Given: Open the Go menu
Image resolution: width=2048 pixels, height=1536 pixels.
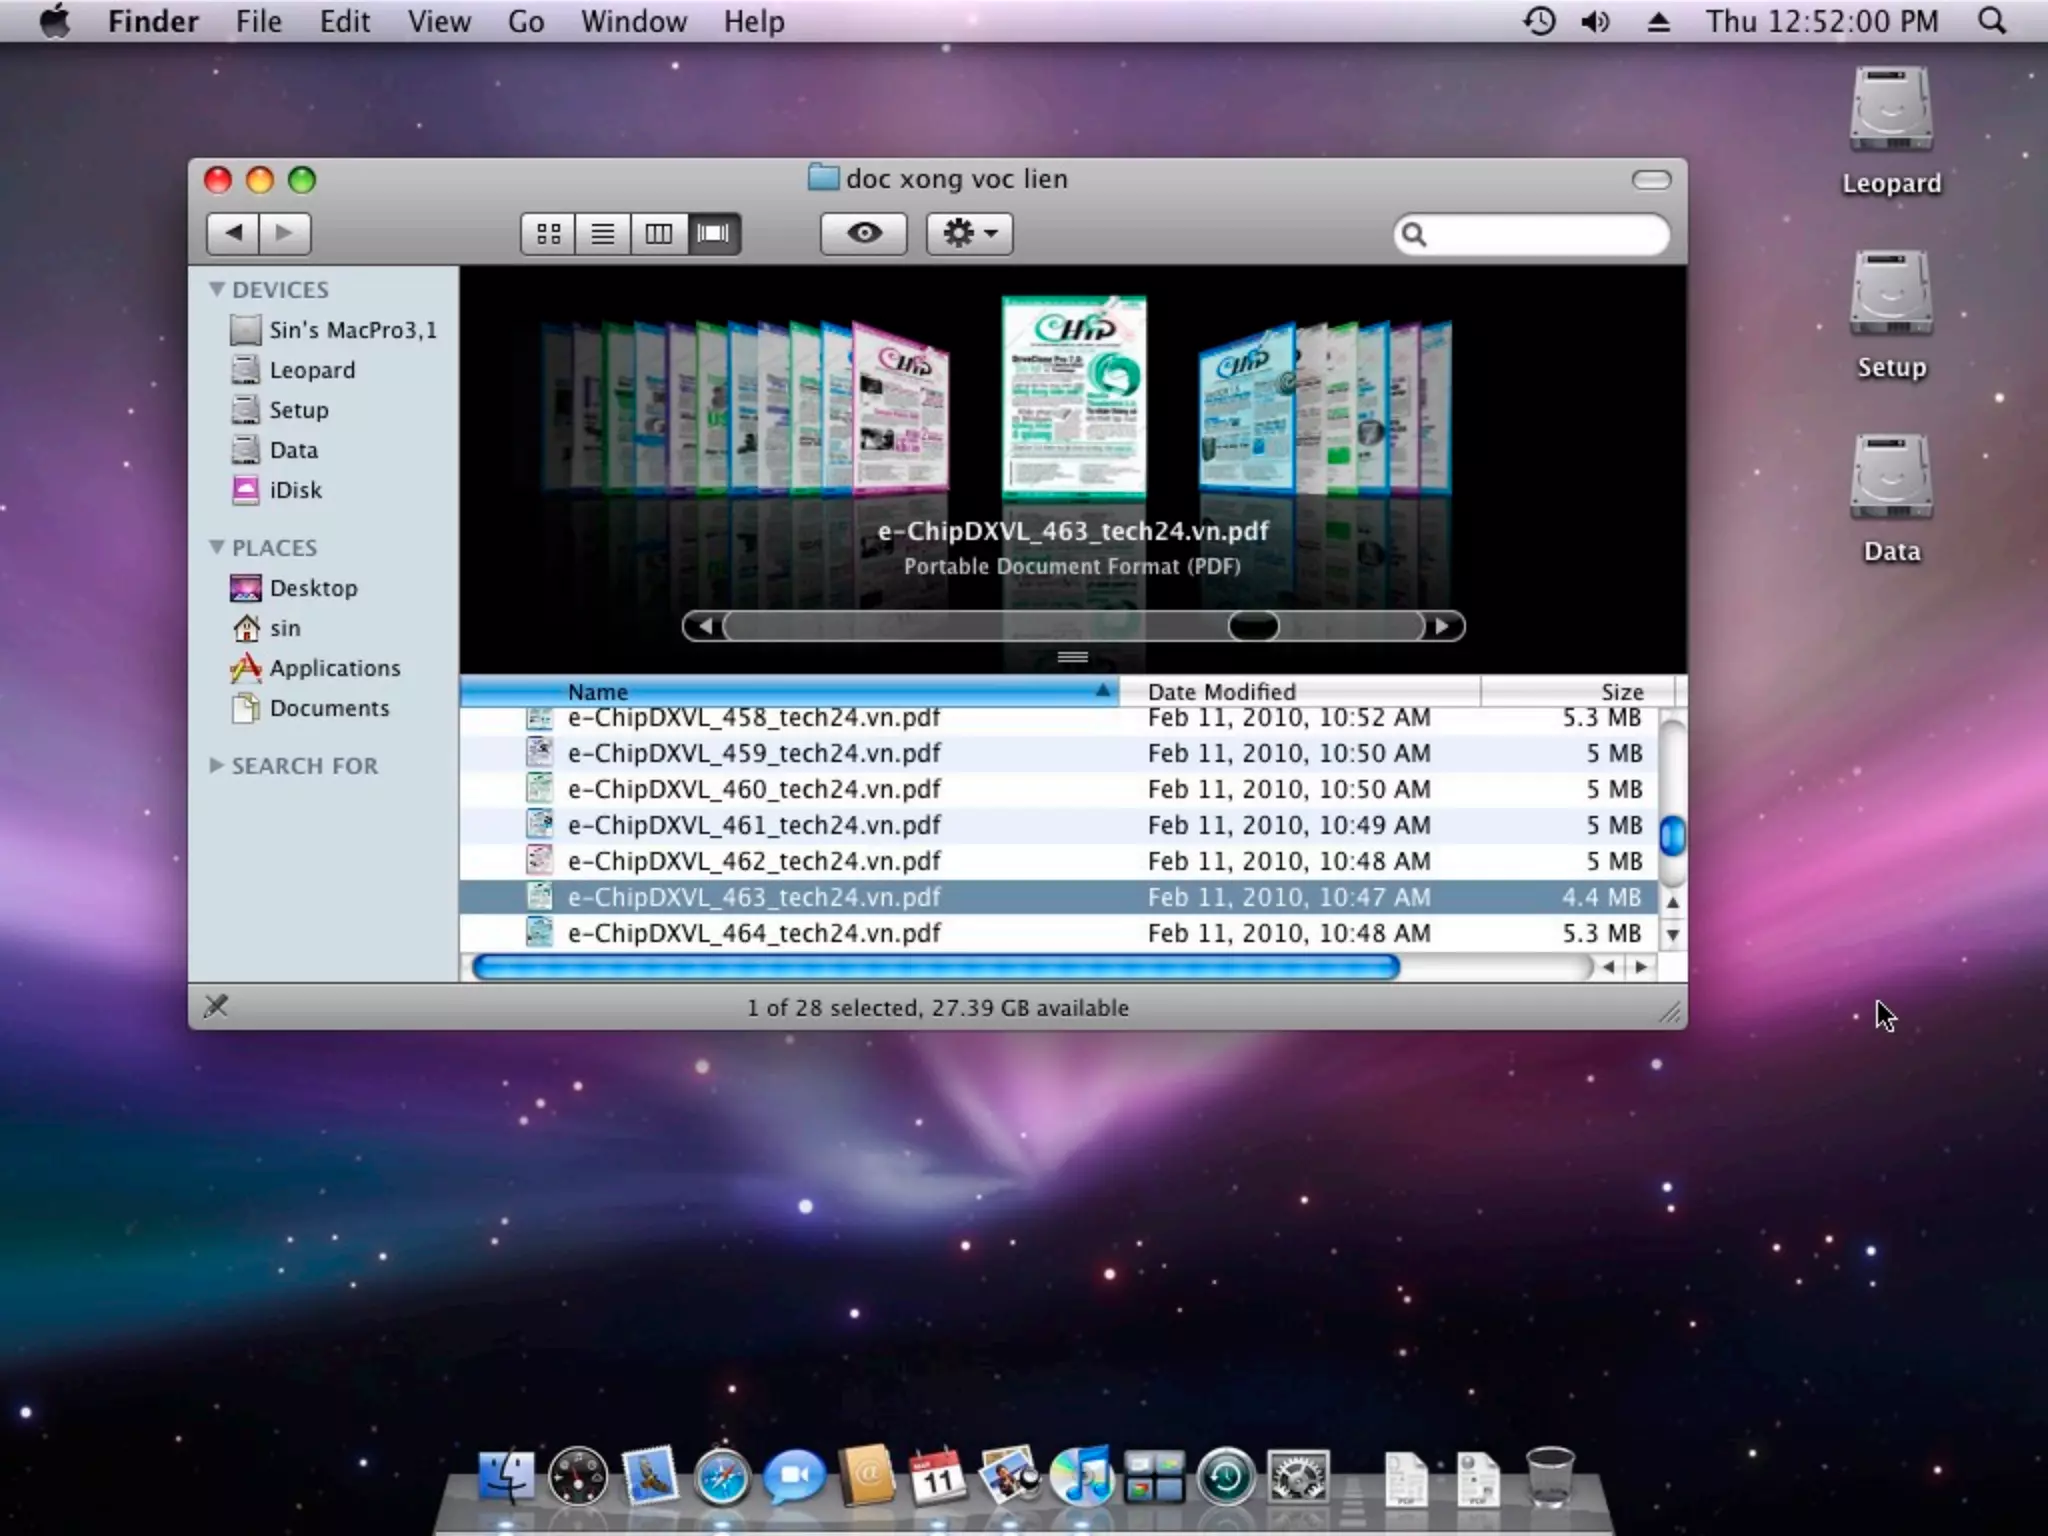Looking at the screenshot, I should coord(525,21).
